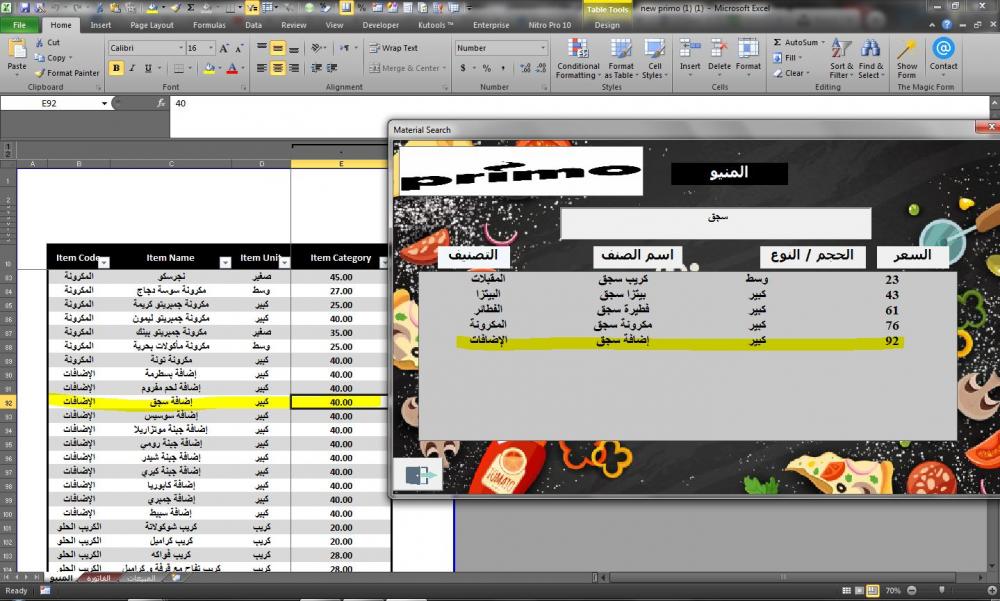Viewport: 1000px width, 601px height.
Task: Click the Sort & Filter icon
Action: point(841,49)
